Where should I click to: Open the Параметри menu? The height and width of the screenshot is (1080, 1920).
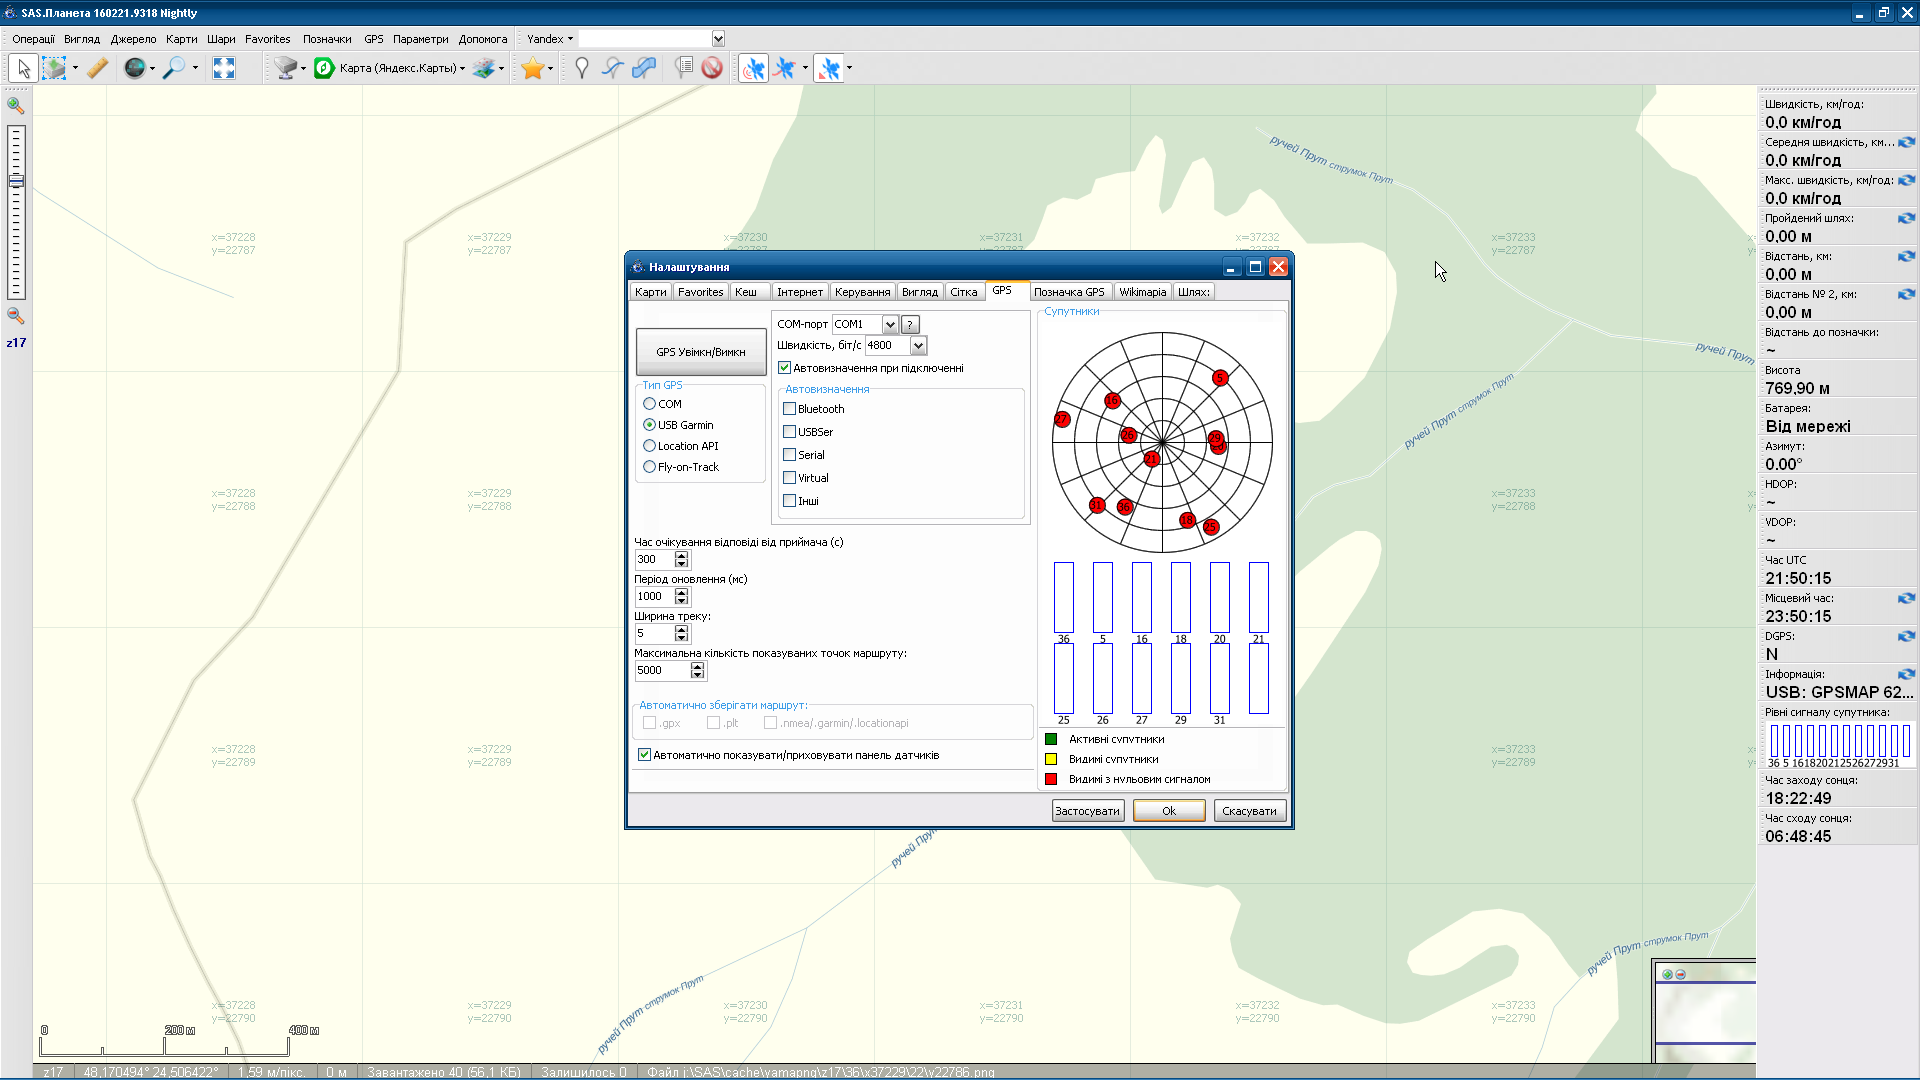coord(420,39)
